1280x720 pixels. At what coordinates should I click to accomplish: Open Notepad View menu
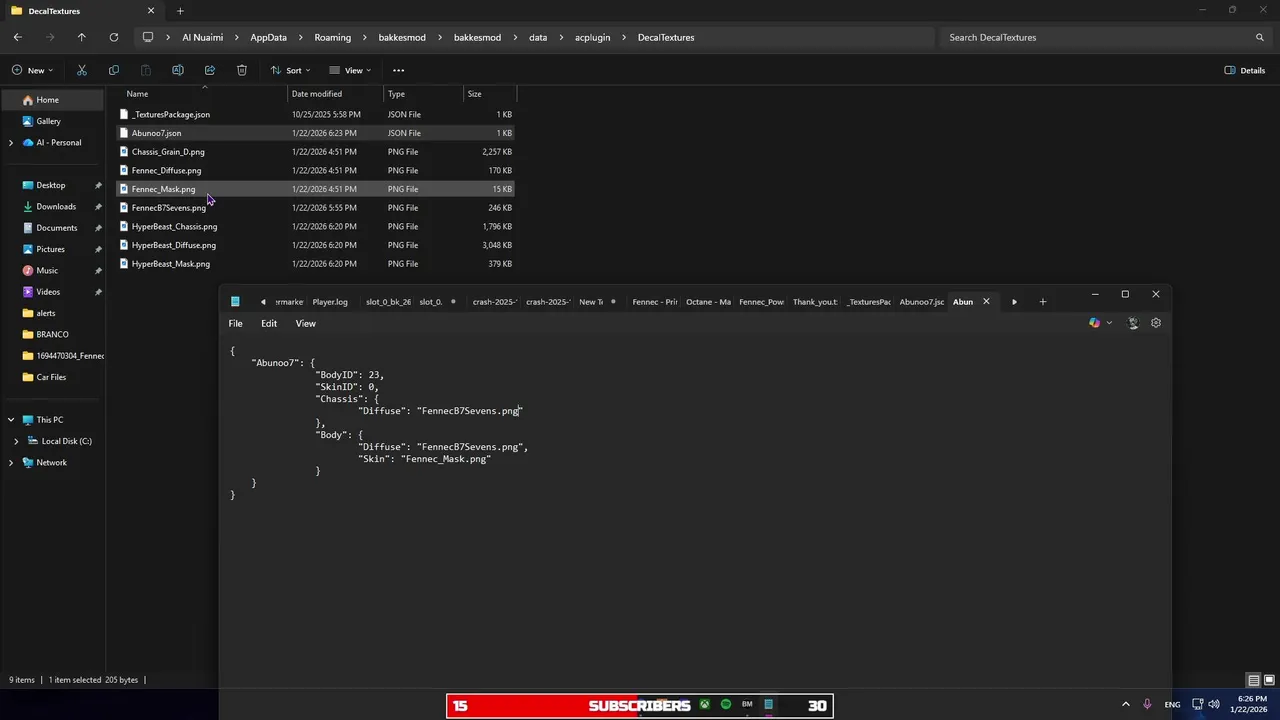pyautogui.click(x=305, y=324)
